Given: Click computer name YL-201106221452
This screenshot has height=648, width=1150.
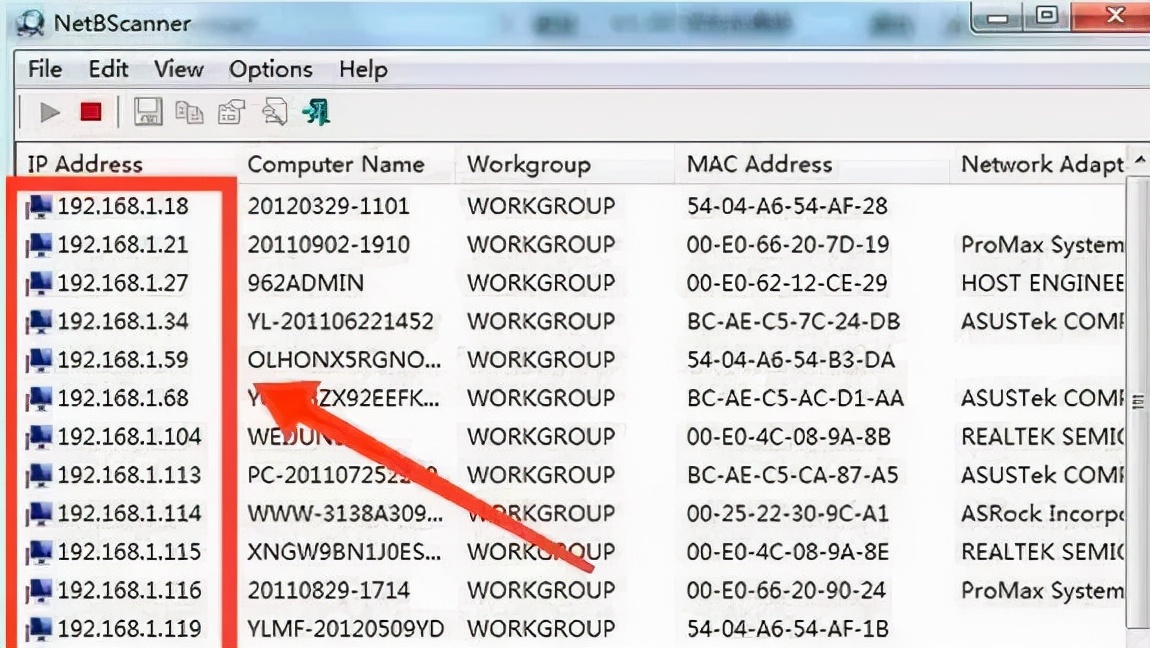Looking at the screenshot, I should [340, 321].
